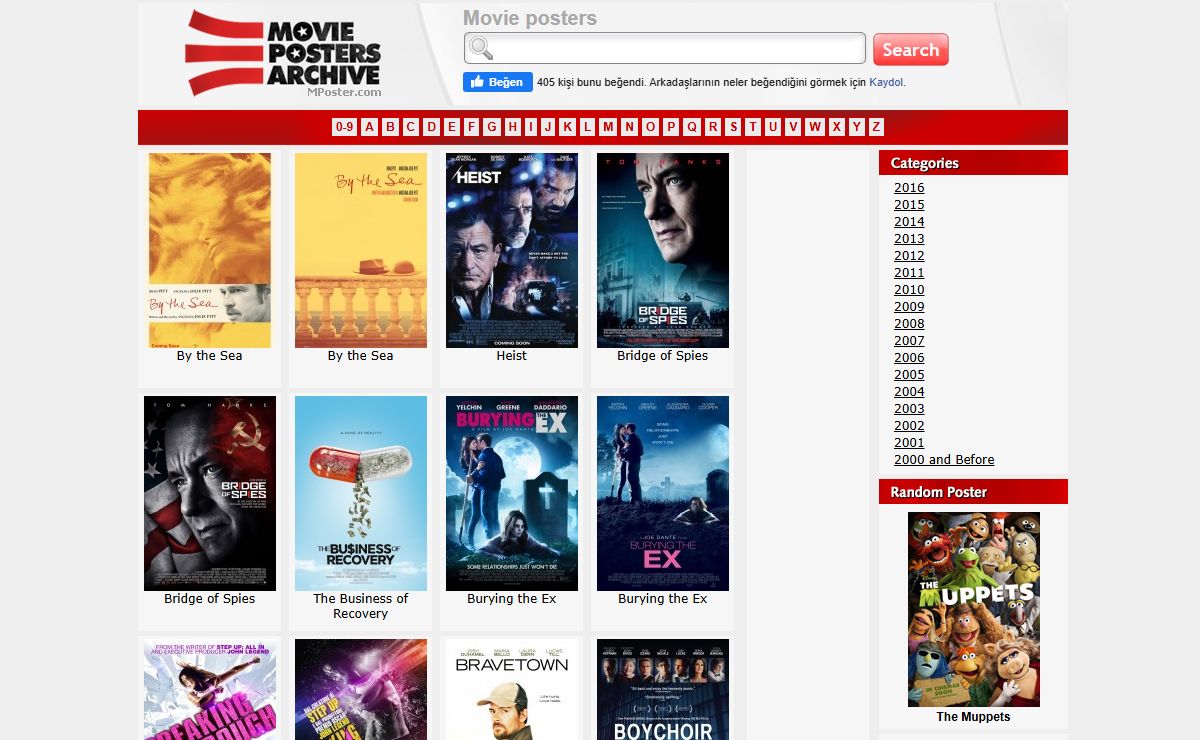Open the 2000 and Before category
Viewport: 1200px width, 740px height.
point(944,460)
